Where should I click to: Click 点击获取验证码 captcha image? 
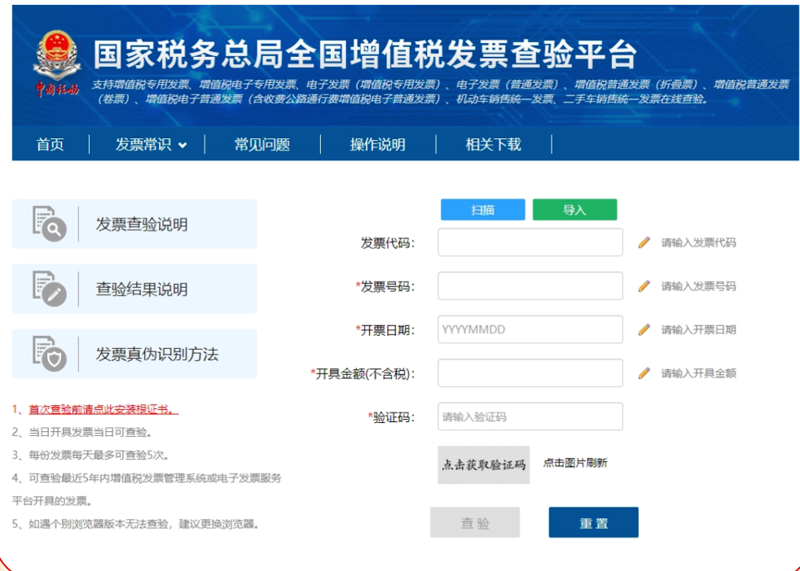click(x=484, y=465)
